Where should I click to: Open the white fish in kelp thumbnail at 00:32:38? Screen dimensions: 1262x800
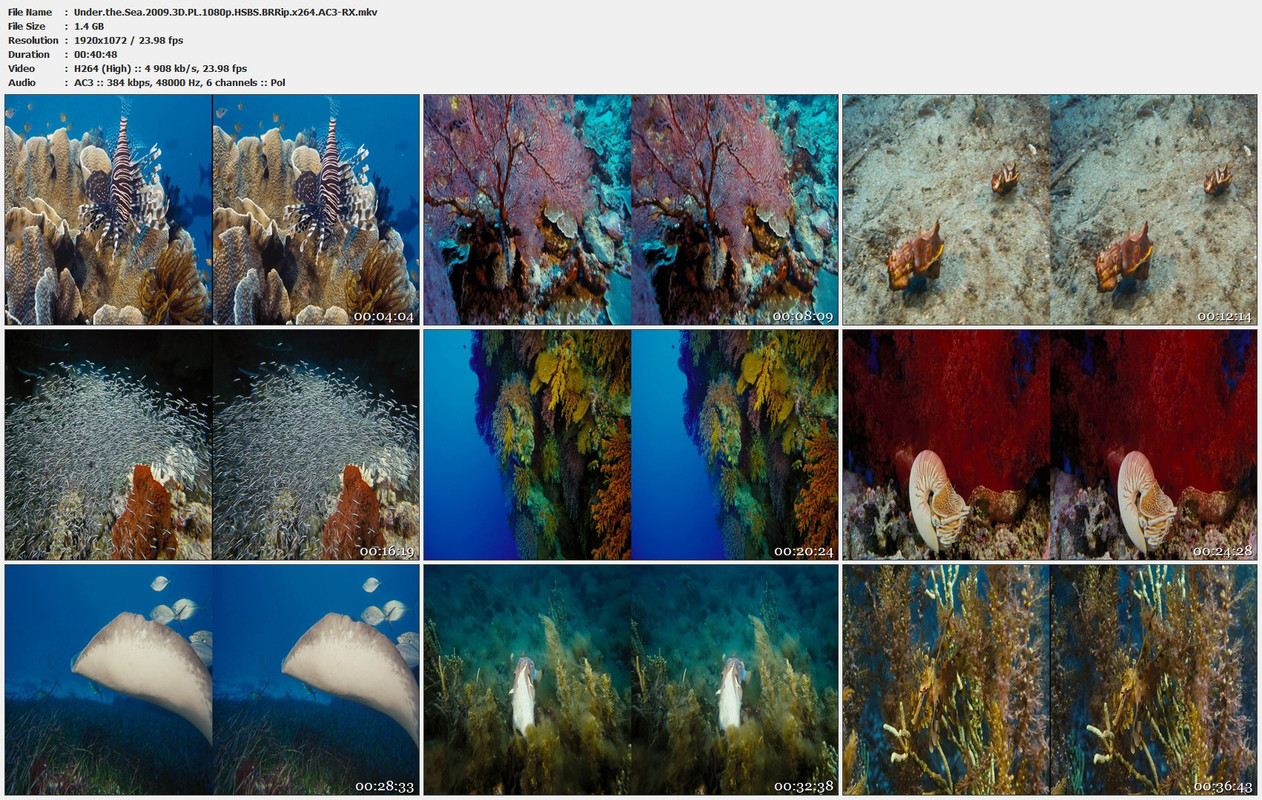click(631, 680)
